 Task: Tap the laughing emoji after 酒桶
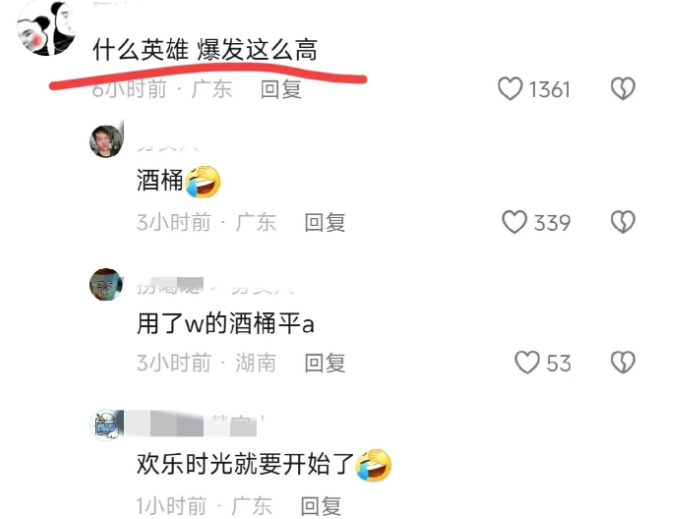coord(203,182)
